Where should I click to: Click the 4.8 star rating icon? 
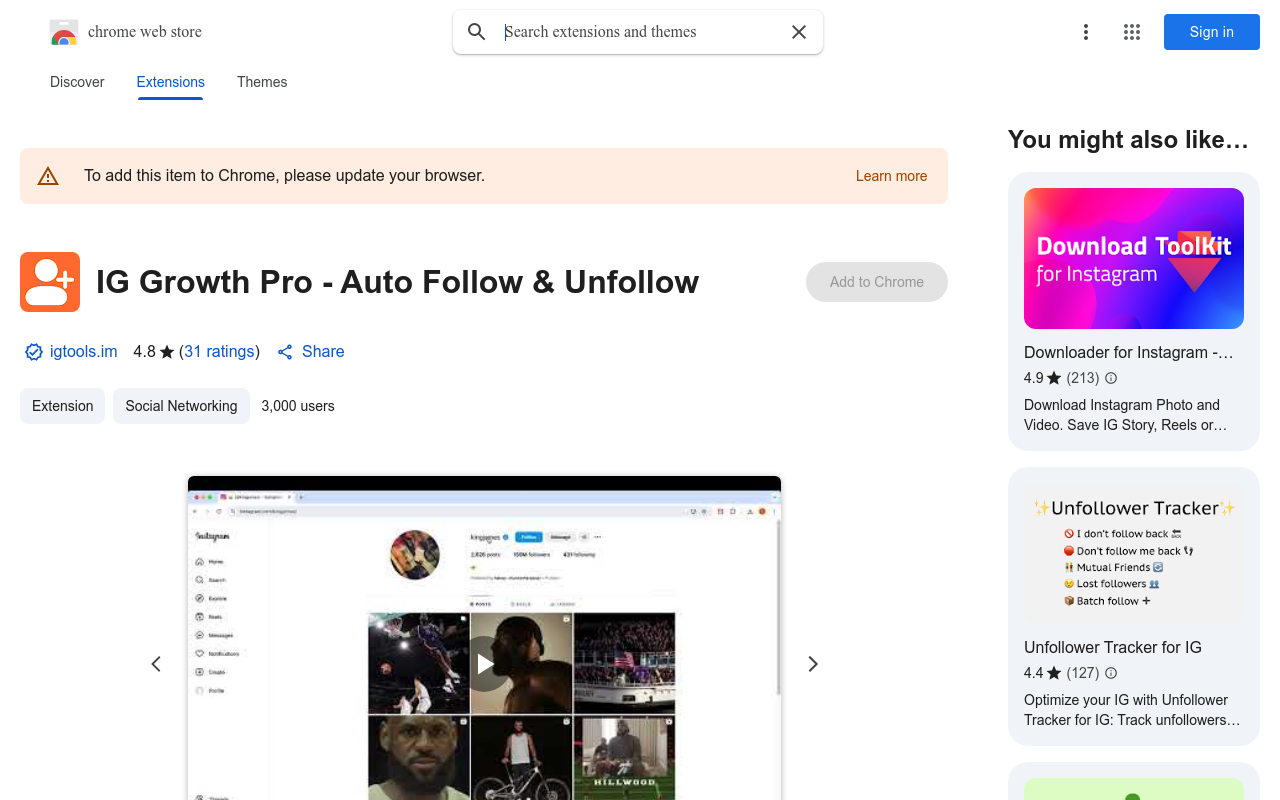coord(167,352)
